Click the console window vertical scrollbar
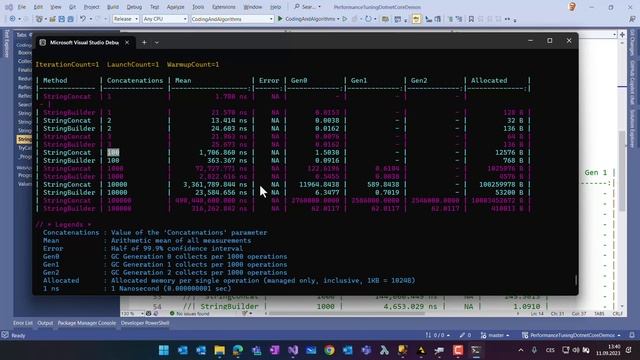The height and width of the screenshot is (360, 640). 576,280
